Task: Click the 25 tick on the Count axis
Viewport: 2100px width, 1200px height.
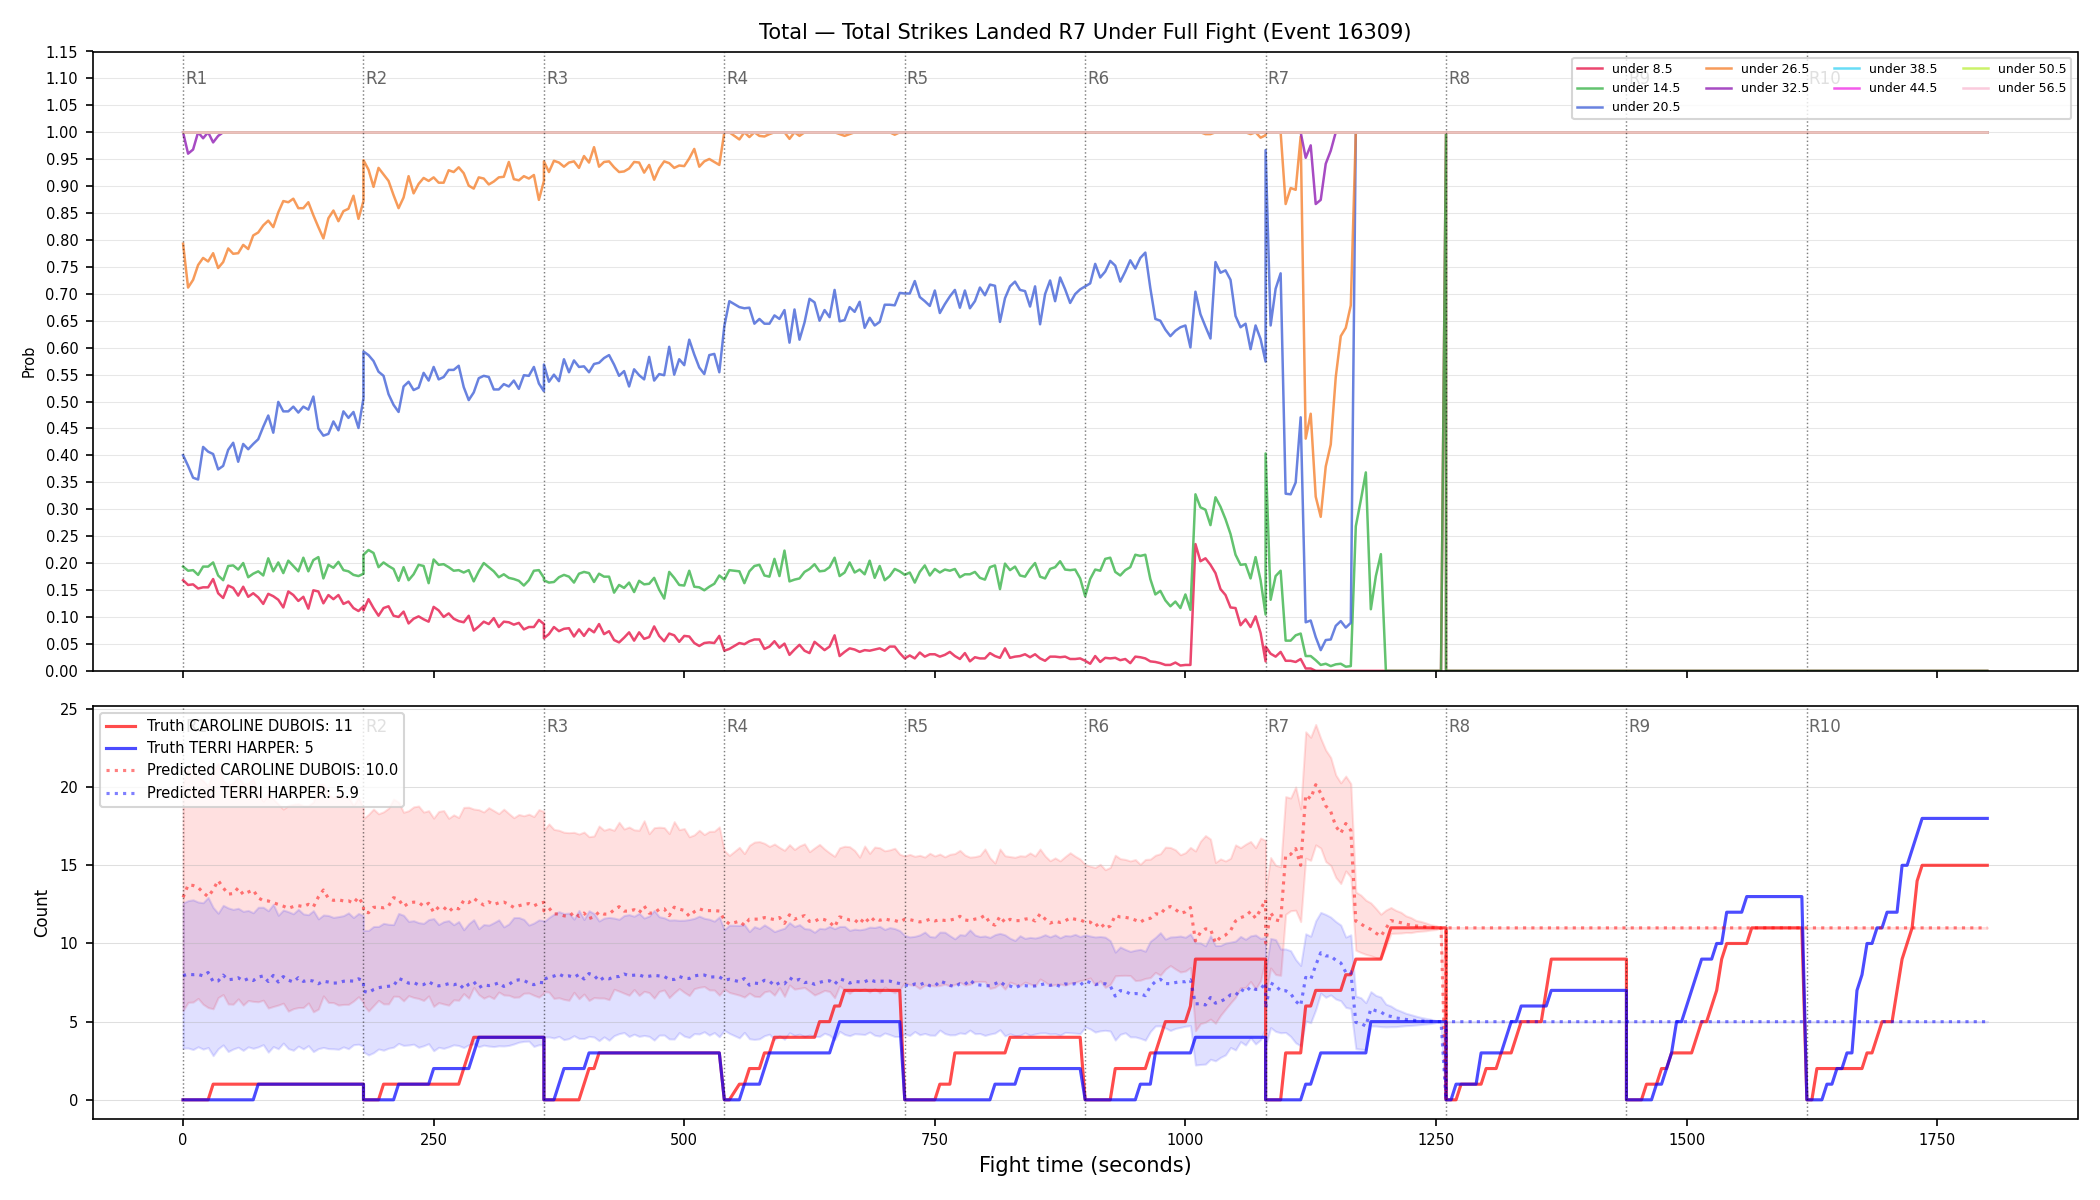Action: pos(69,710)
